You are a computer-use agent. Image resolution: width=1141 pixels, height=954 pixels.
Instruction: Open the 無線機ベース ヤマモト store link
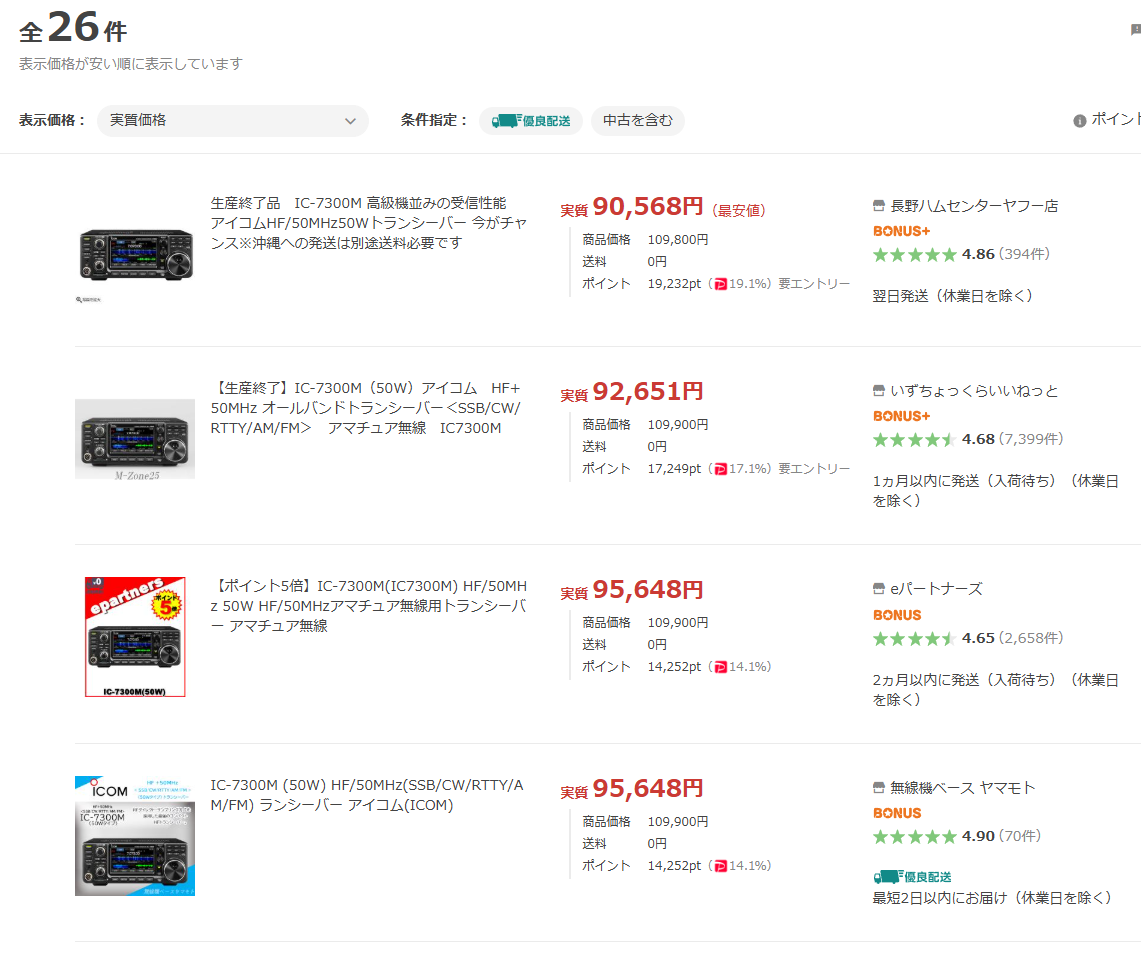coord(962,788)
